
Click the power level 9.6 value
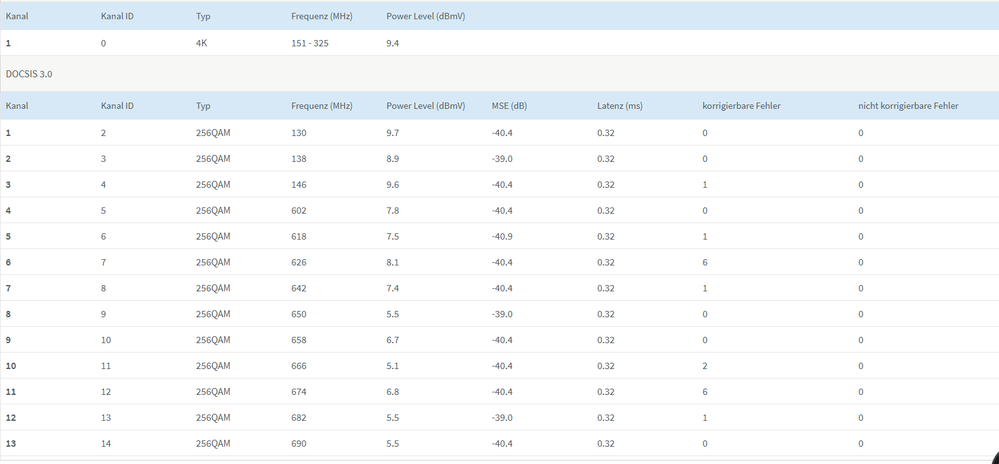coord(392,185)
